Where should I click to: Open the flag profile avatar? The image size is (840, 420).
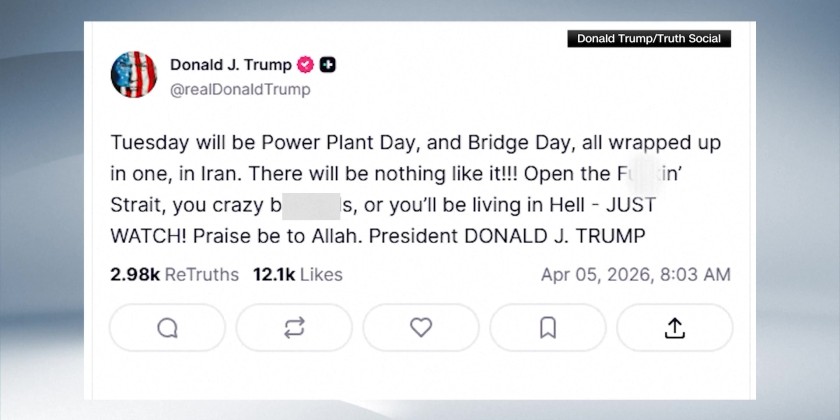133,75
